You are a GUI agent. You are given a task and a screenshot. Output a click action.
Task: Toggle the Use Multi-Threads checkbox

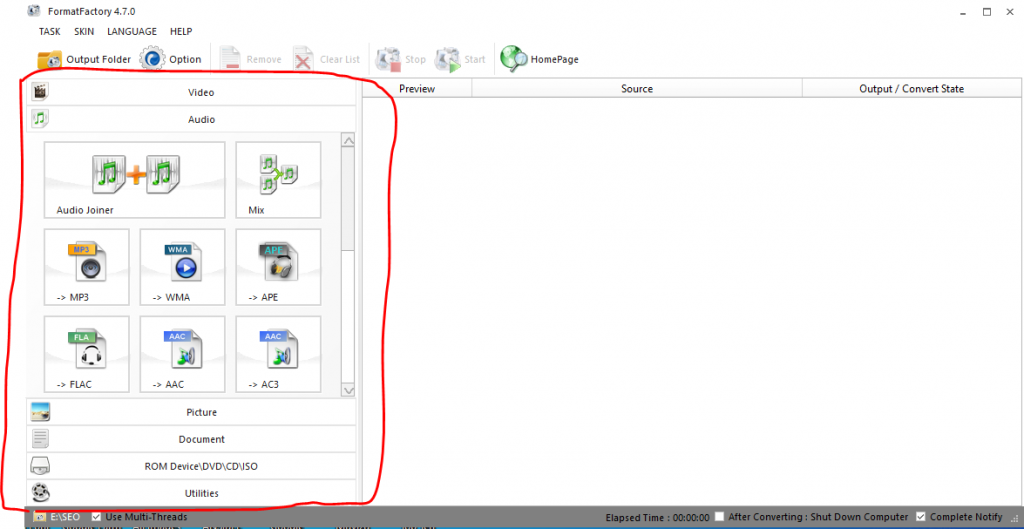tap(96, 517)
